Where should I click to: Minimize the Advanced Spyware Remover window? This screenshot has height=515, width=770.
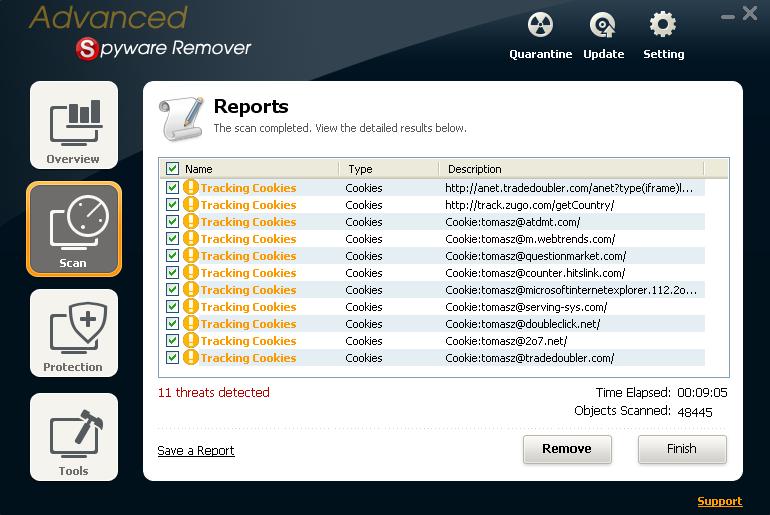tap(728, 17)
